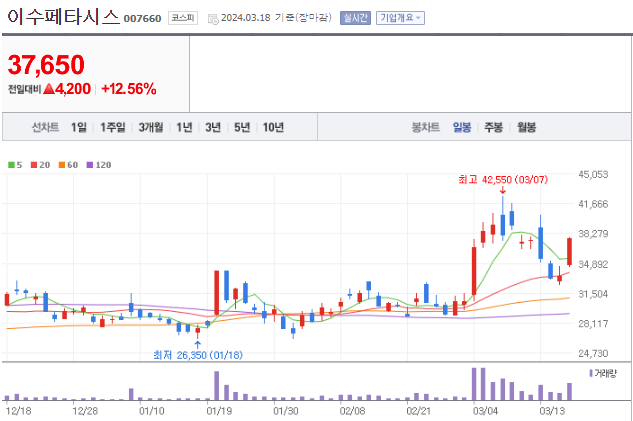Click the 거래량 volume legend label
This screenshot has width=633, height=421.
[605, 373]
